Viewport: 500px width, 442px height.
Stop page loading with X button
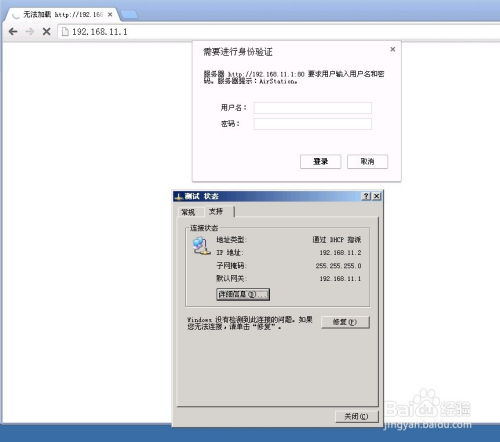tap(47, 32)
